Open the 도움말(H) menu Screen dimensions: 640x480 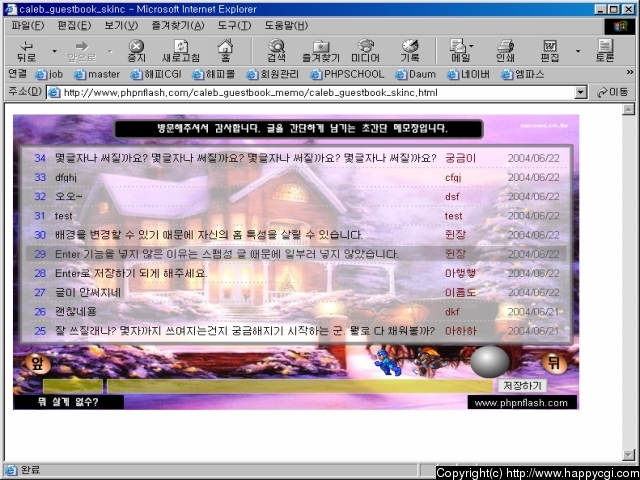286,26
